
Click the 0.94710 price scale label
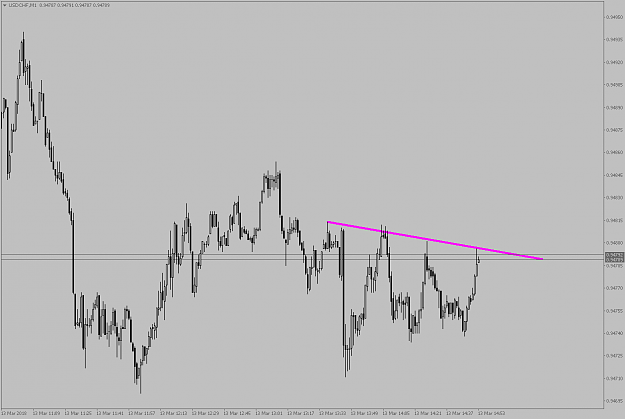614,378
